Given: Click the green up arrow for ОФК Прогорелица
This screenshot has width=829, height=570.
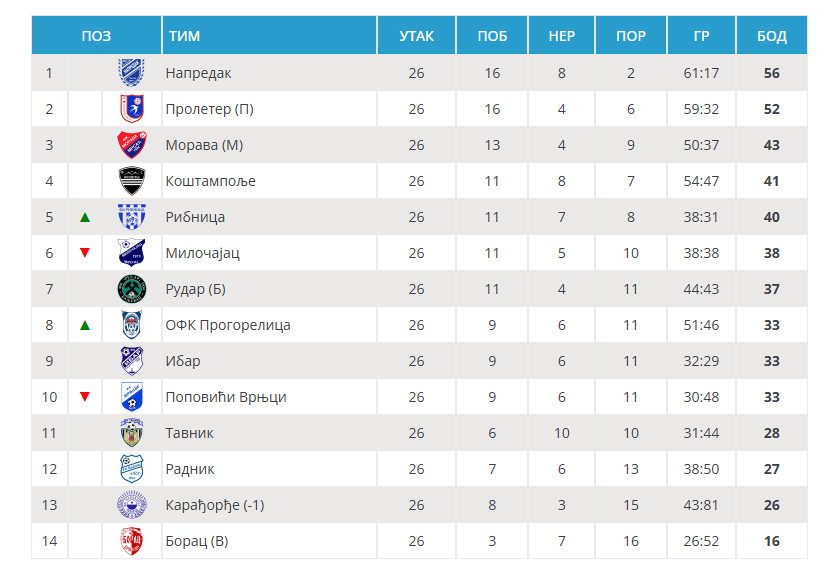Looking at the screenshot, I should (85, 325).
